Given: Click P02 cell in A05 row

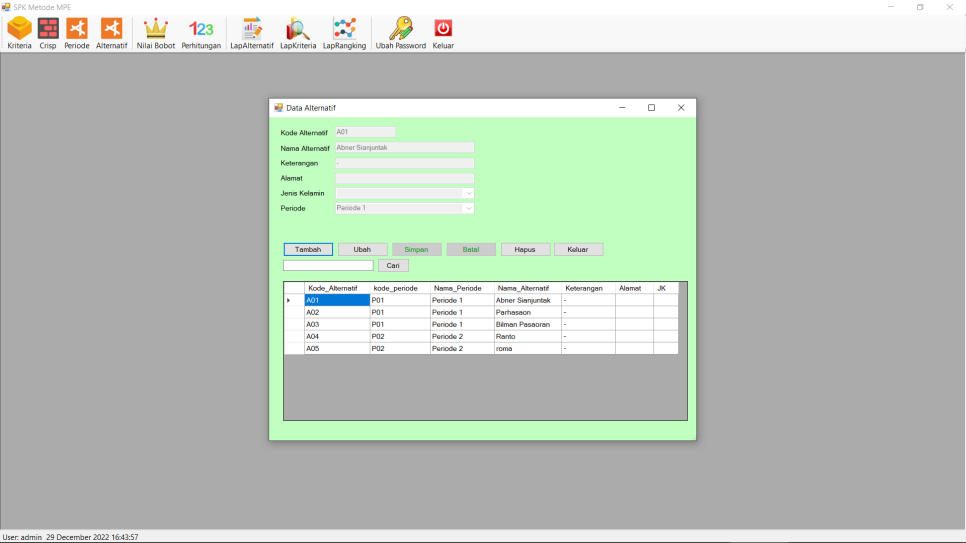Looking at the screenshot, I should 400,348.
